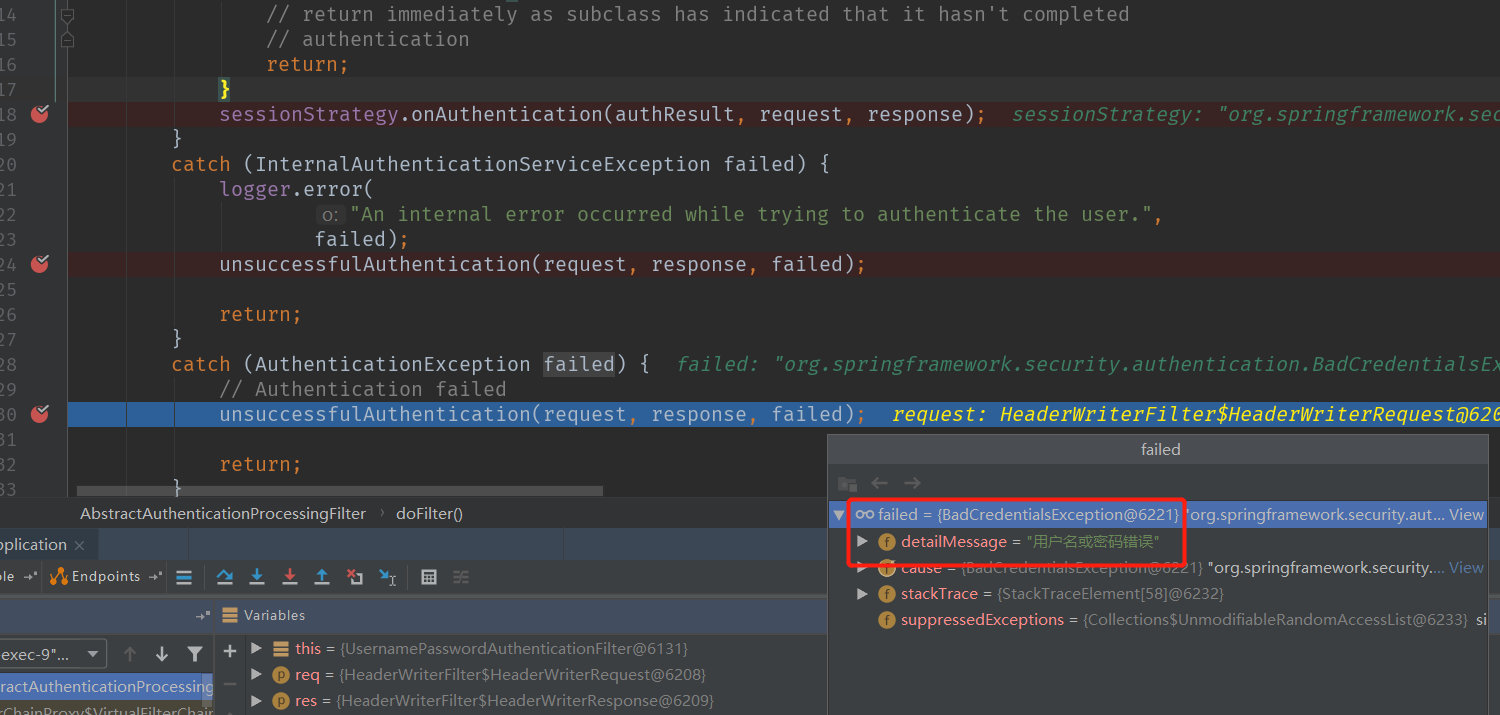Viewport: 1500px width, 715px height.
Task: Click the sessionStrategy inline debug hint
Action: point(1255,114)
